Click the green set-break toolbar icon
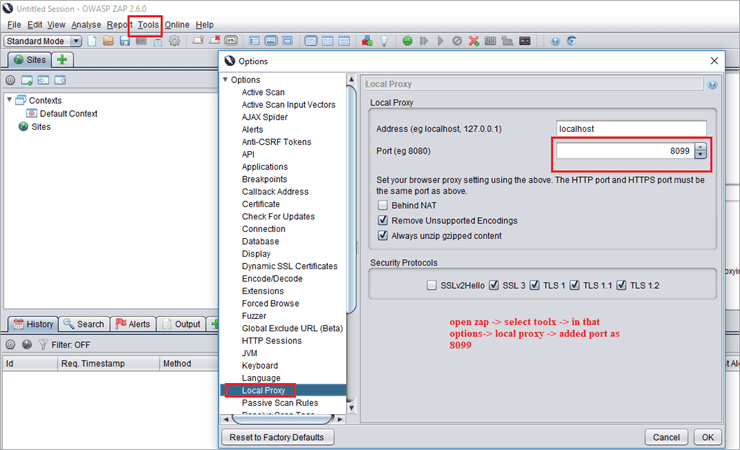This screenshot has width=740, height=450. click(407, 41)
